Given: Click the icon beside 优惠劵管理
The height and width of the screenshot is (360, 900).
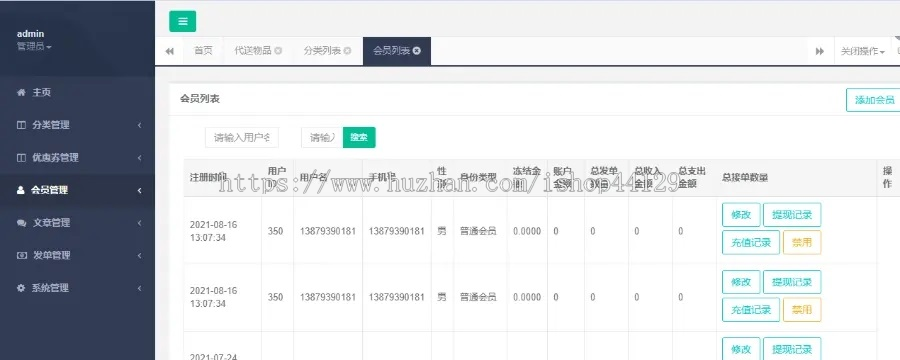Looking at the screenshot, I should point(21,158).
